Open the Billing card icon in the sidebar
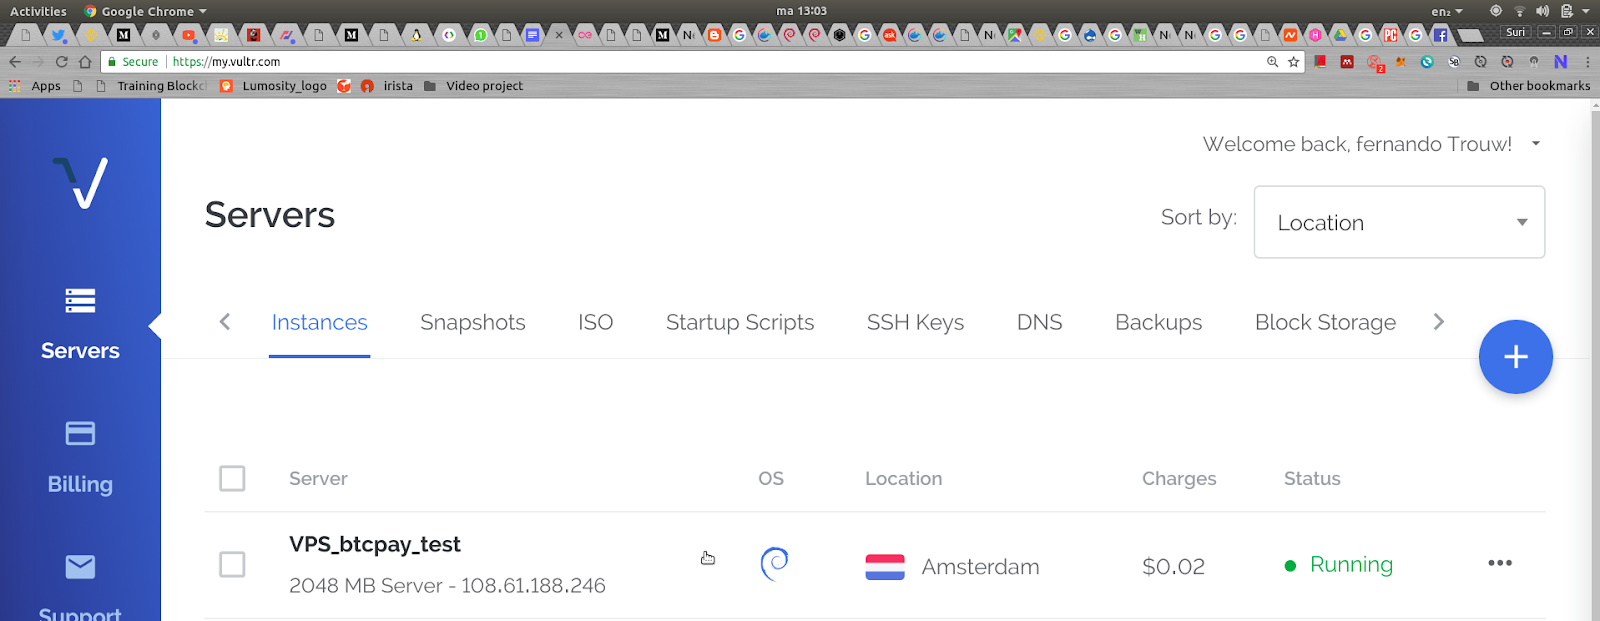1600x621 pixels. tap(80, 433)
